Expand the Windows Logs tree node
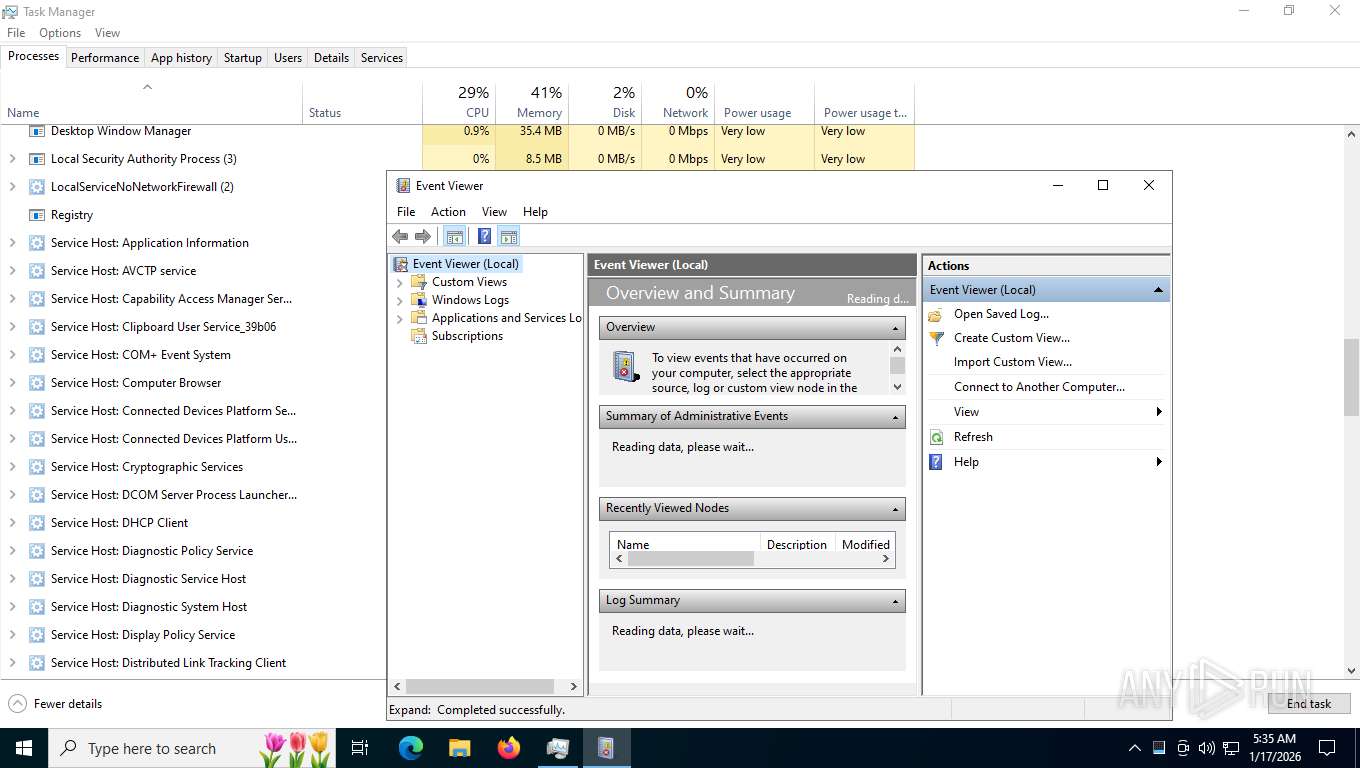 (400, 300)
